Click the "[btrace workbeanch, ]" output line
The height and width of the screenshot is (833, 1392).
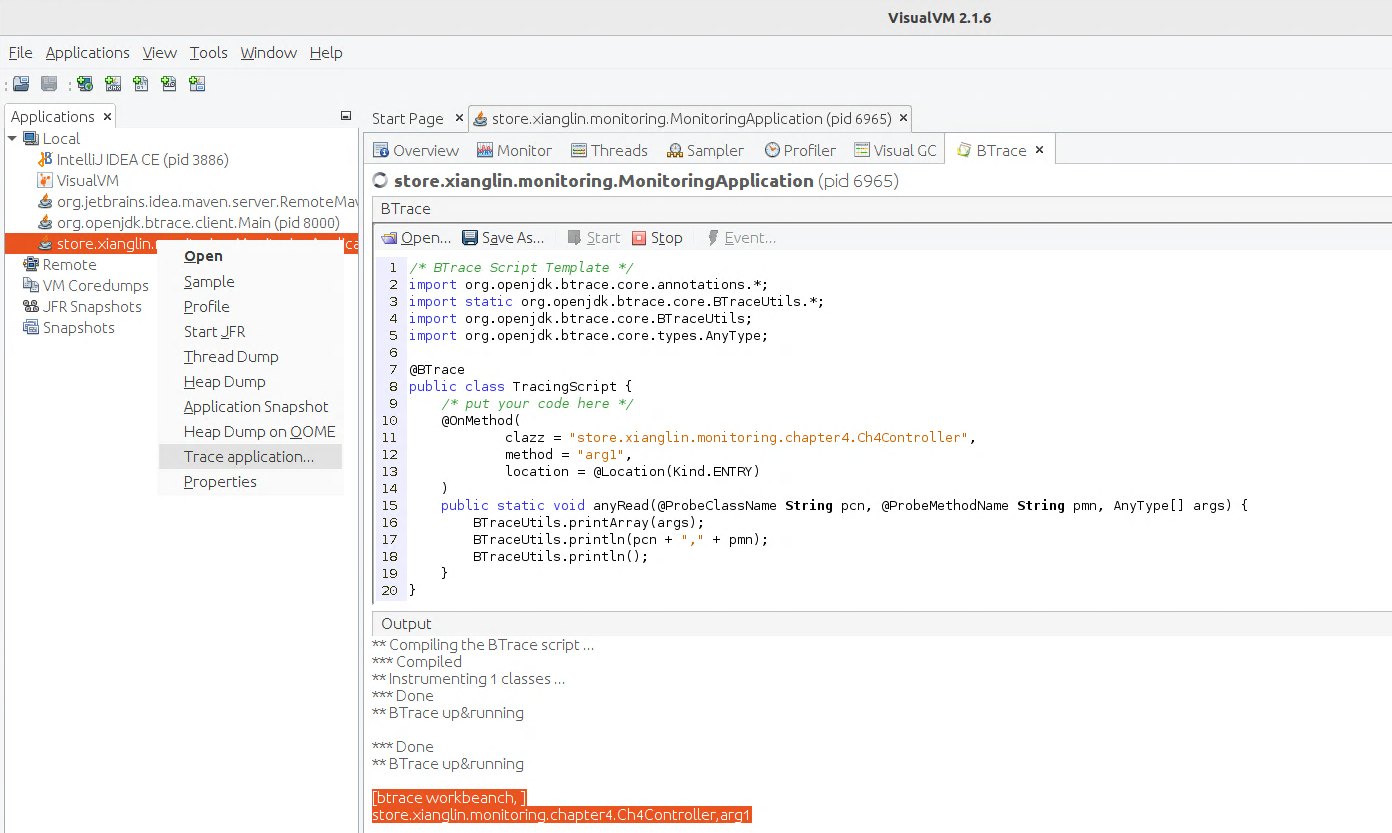tap(449, 798)
